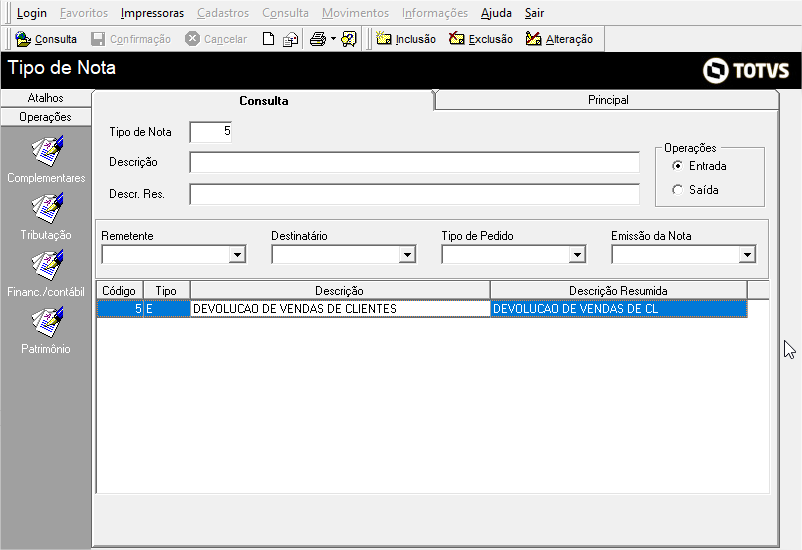
Task: Open the Login menu
Action: 32,13
